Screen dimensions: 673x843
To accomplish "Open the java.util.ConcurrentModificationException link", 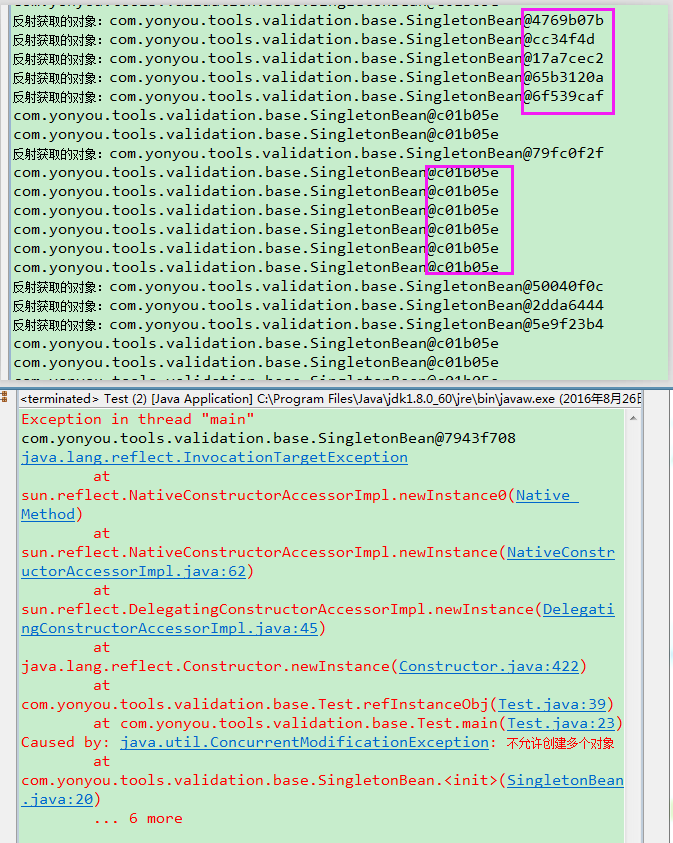I will [304, 742].
